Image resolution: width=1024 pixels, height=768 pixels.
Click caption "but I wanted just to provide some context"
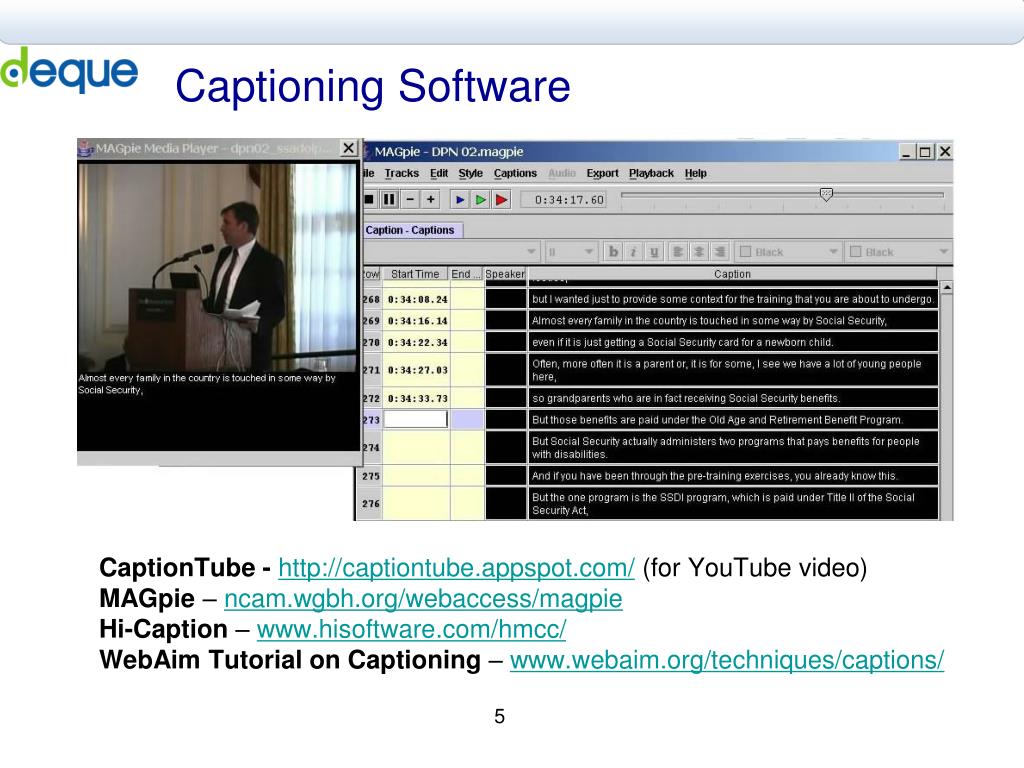pos(733,299)
